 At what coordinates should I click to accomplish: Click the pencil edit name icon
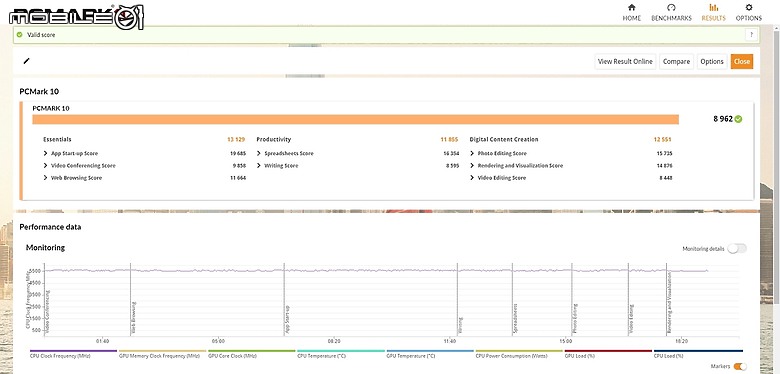[26, 61]
